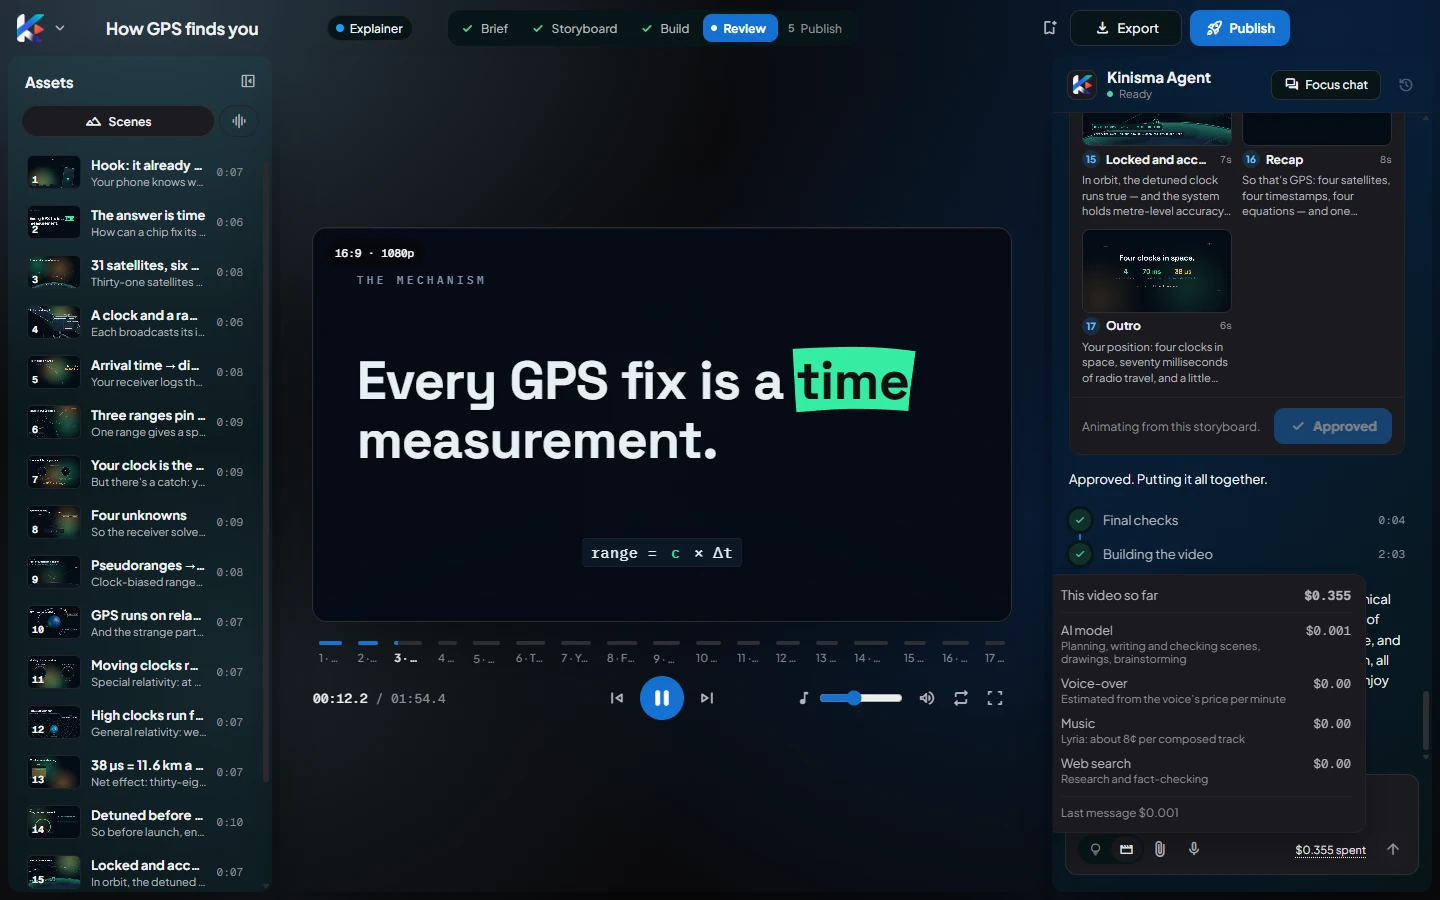Jump to scene 8 timeline segment
The image size is (1440, 900).
621,651
